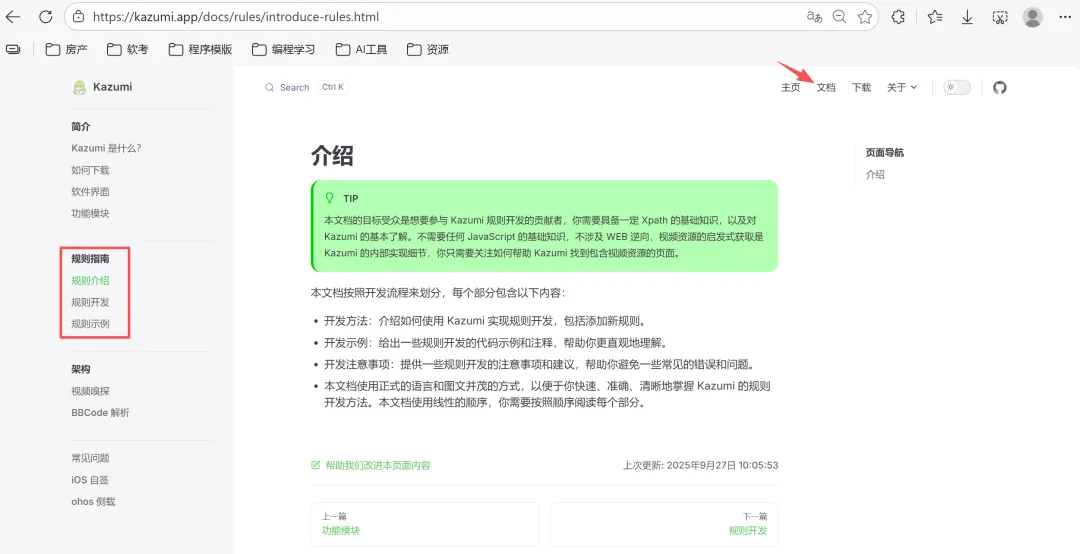Click the browser back arrow
1080x554 pixels.
pos(13,17)
